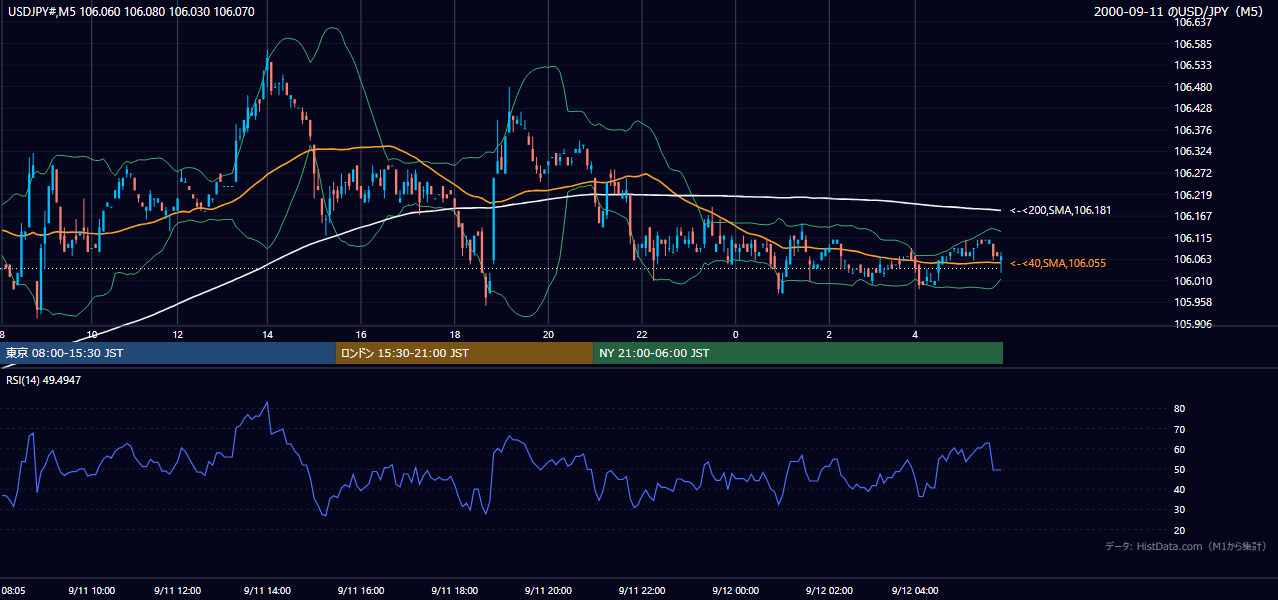The width and height of the screenshot is (1278, 600).
Task: Click hour marker 18 under the price chart
Action: 454,334
